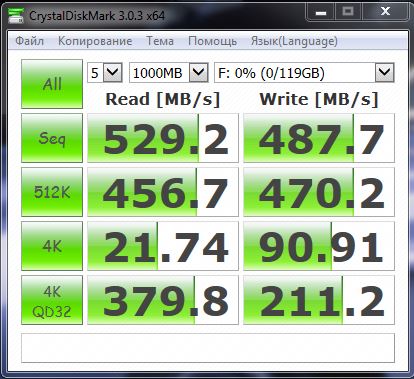Open the Файл menu

click(30, 41)
